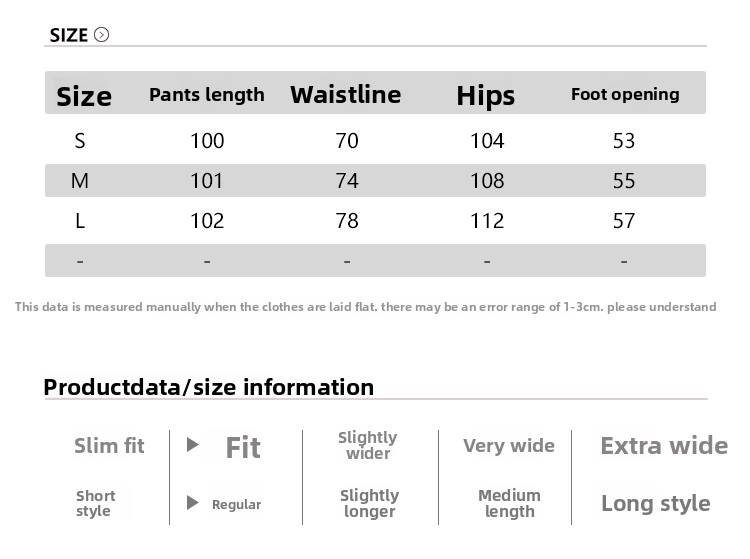Click the Hips column header

485,96
